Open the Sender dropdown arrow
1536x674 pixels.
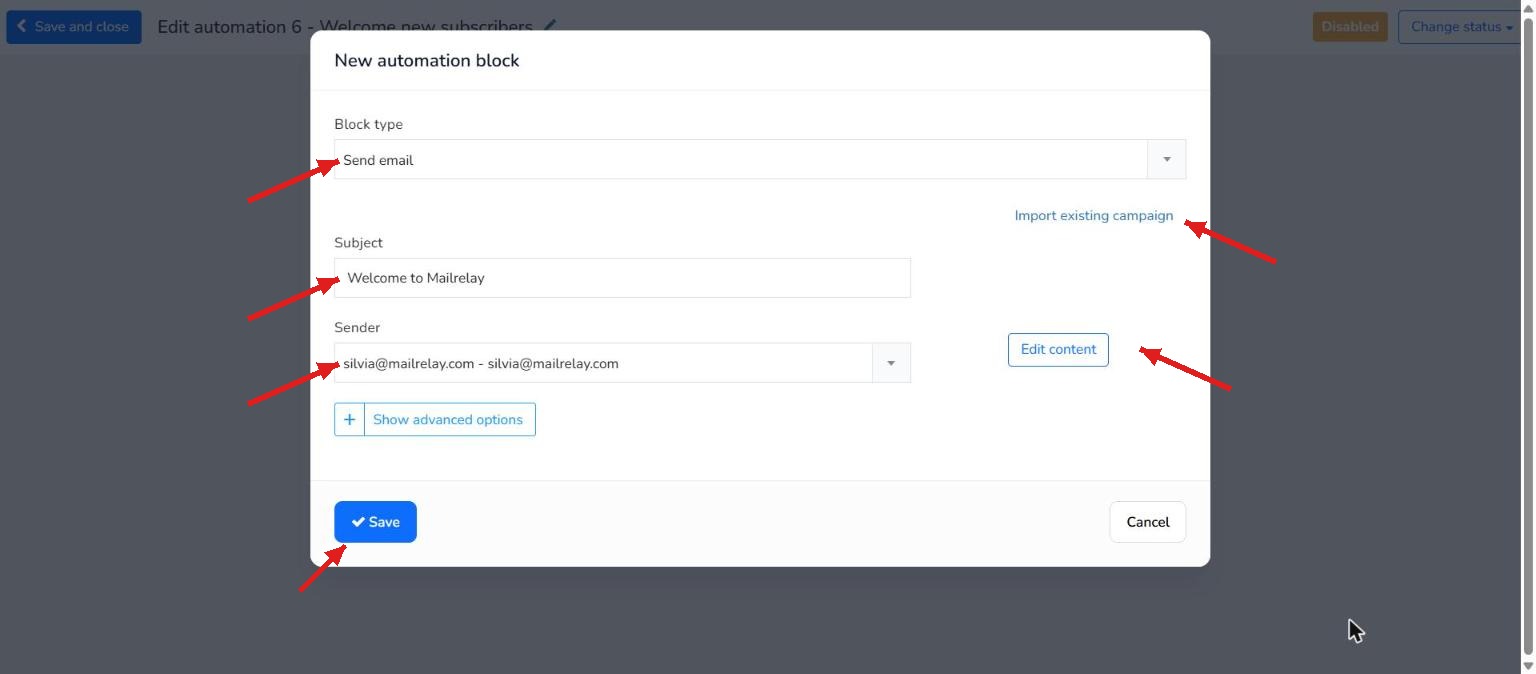(891, 363)
